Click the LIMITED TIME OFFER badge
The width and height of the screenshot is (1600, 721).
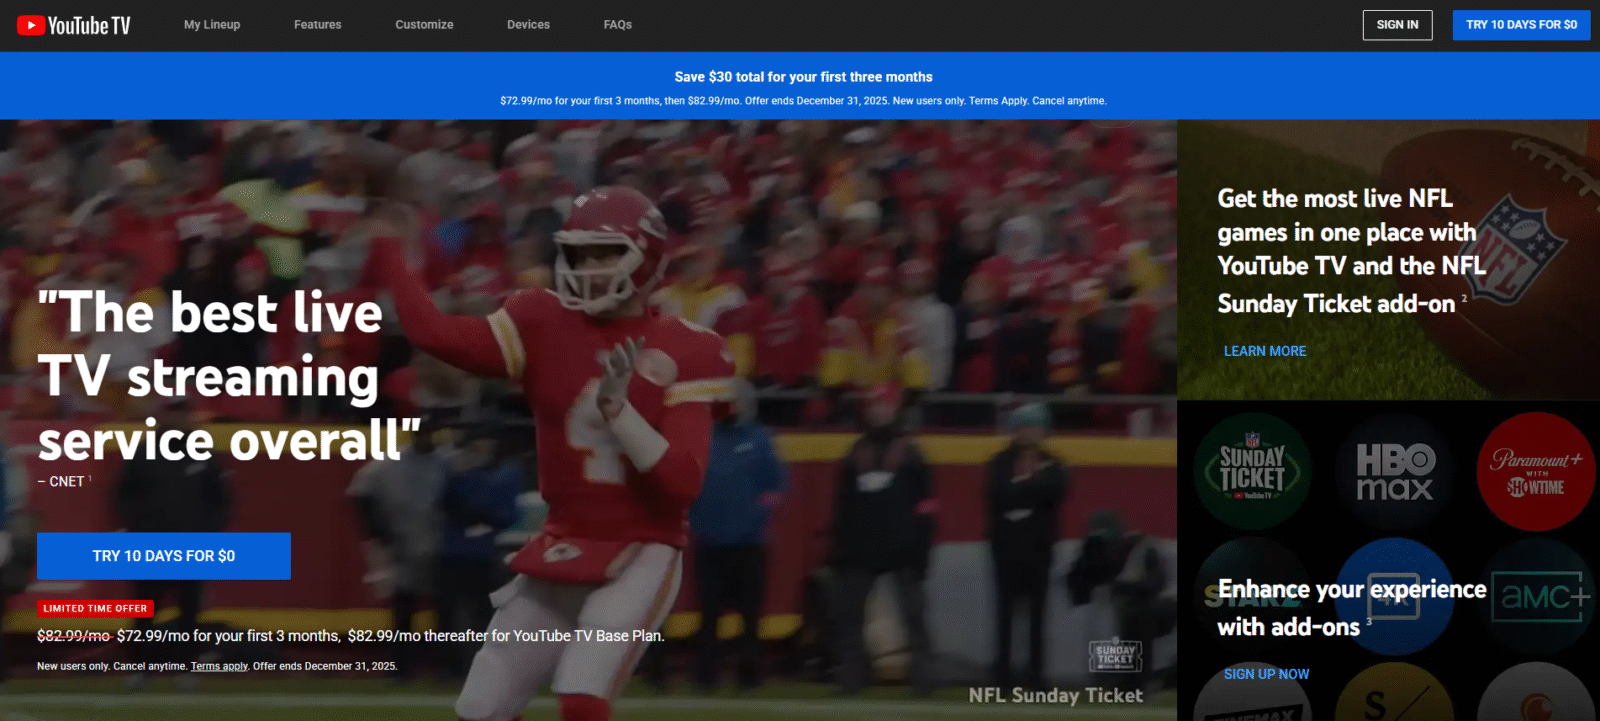pos(95,608)
